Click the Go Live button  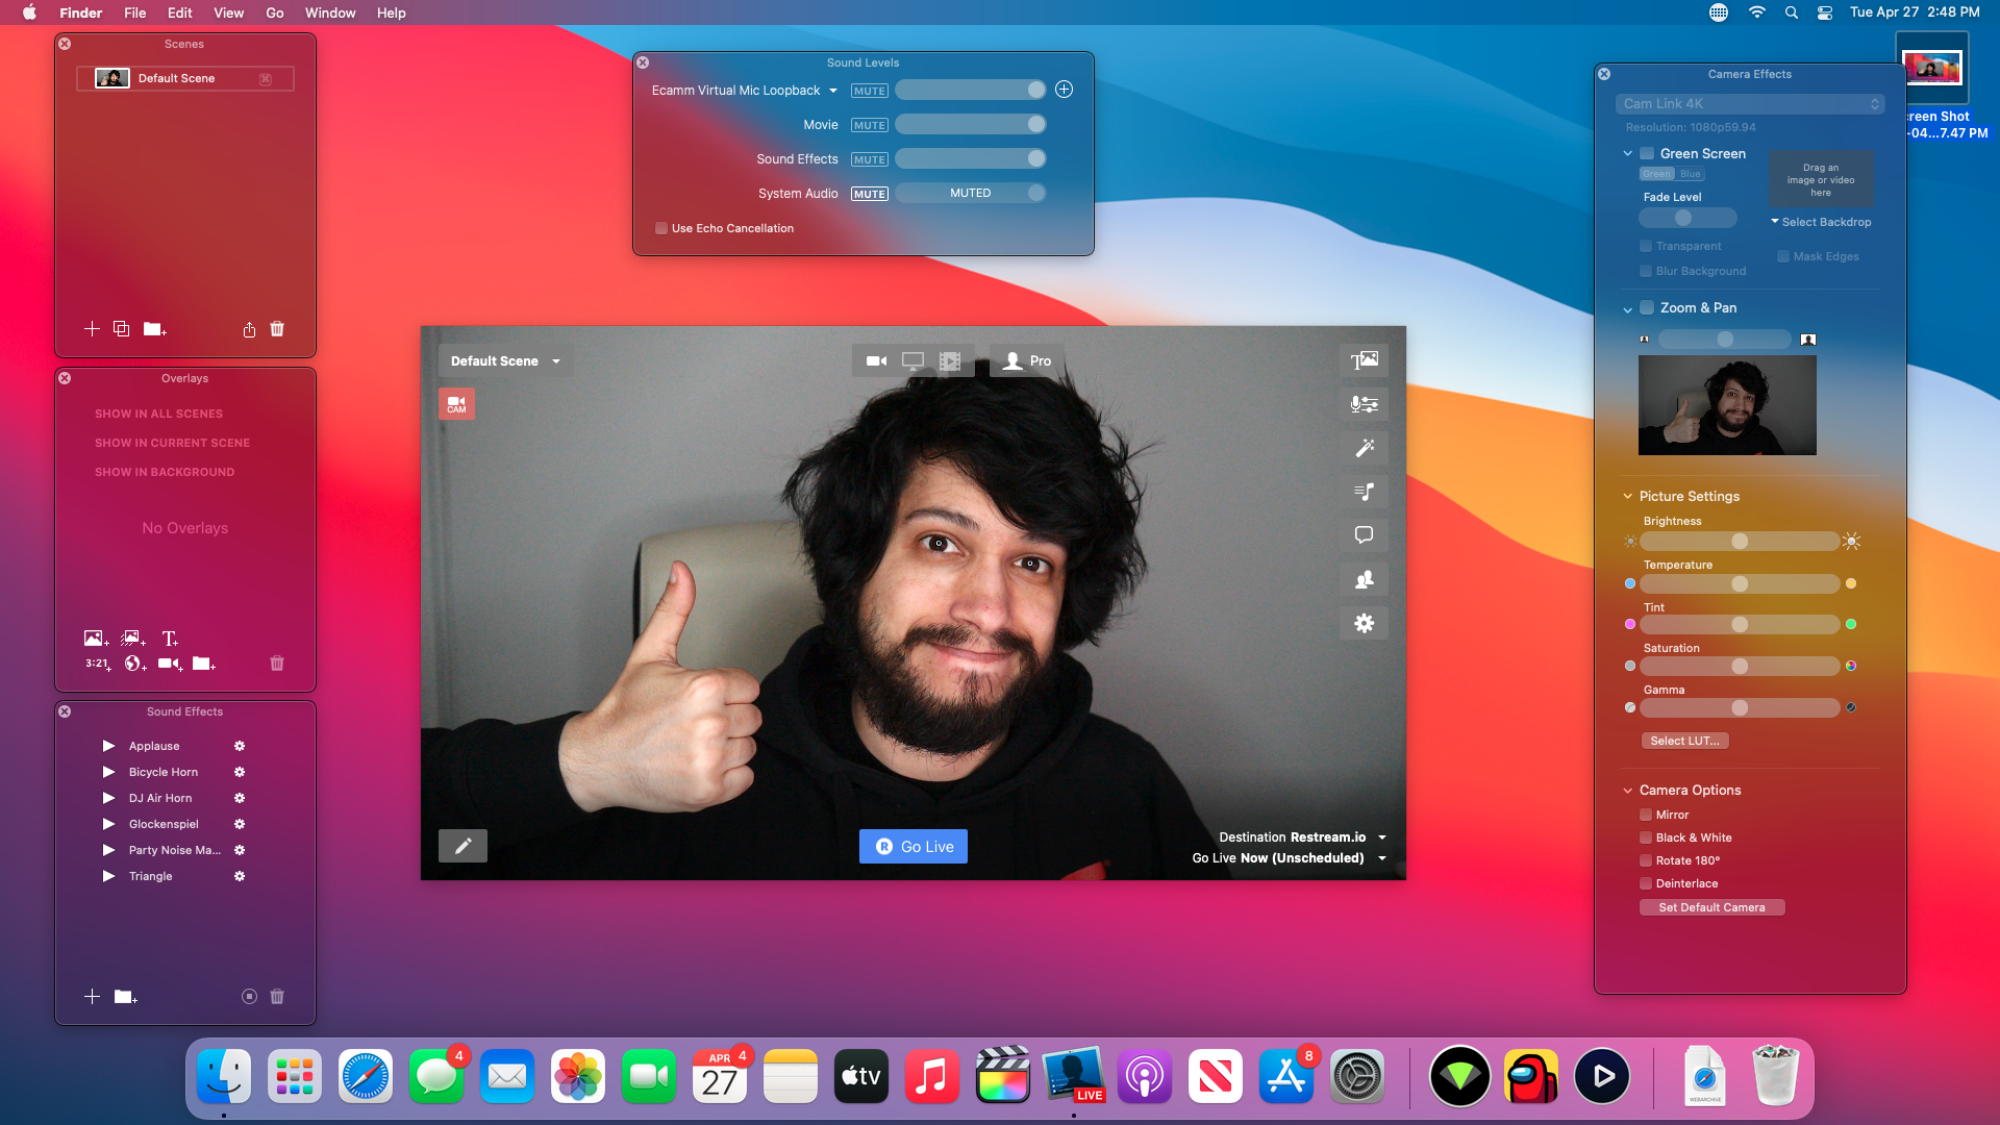(913, 846)
